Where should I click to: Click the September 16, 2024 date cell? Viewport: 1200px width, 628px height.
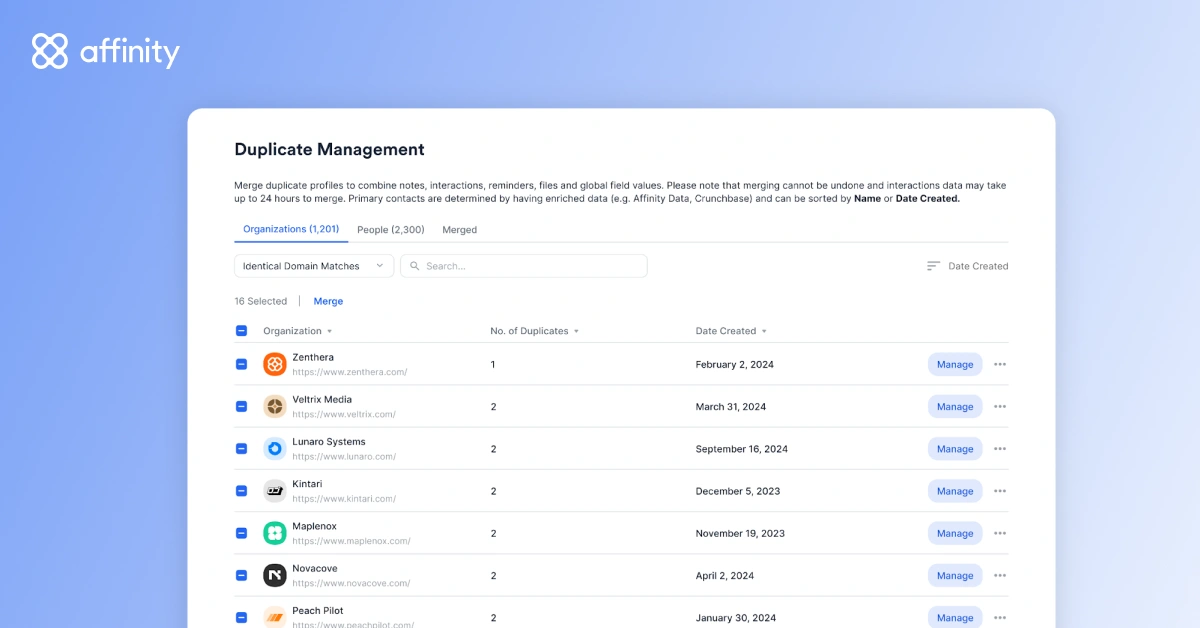(742, 449)
